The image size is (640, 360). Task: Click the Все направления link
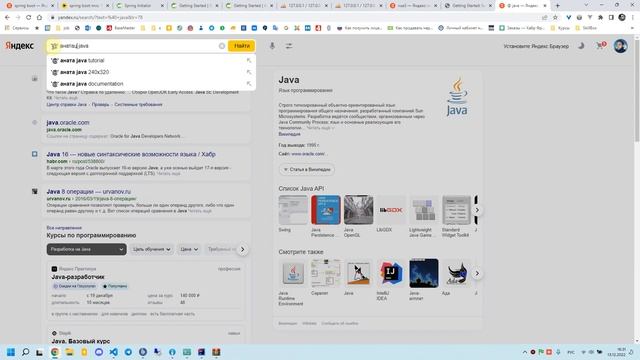pos(64,228)
